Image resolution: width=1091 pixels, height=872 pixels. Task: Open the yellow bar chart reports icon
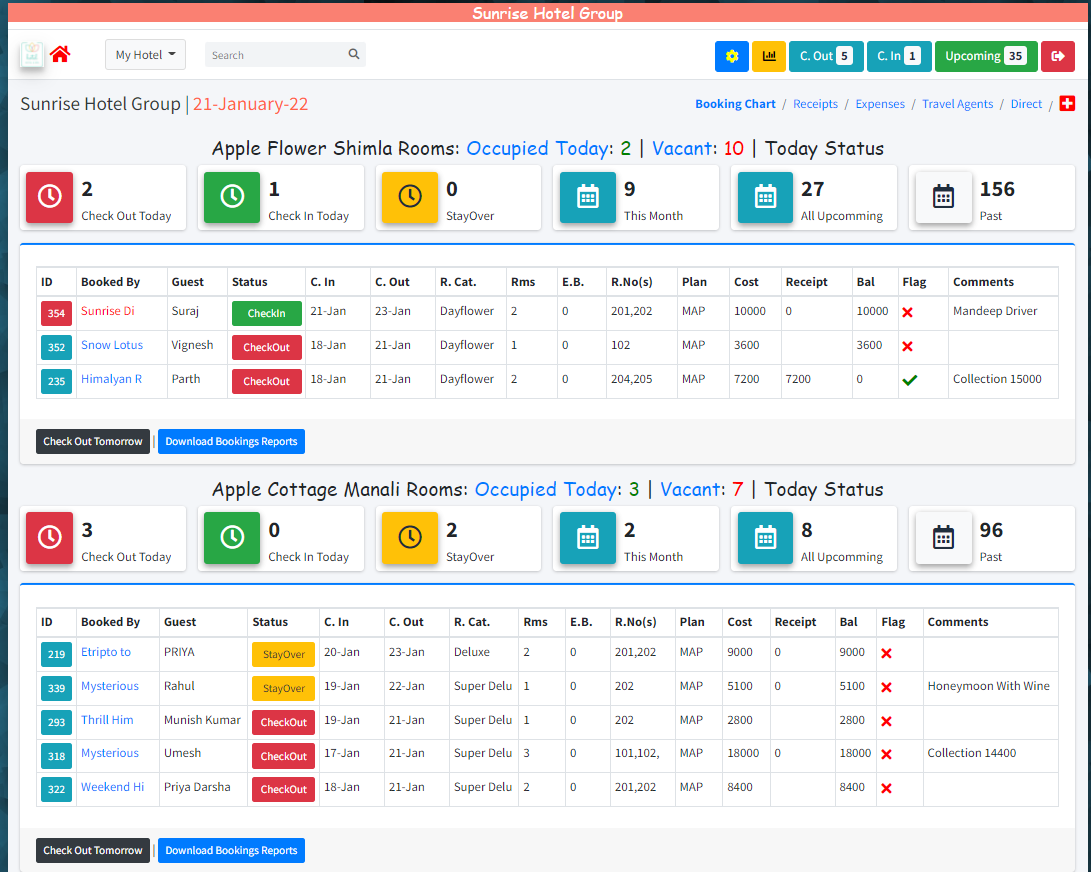pos(769,56)
